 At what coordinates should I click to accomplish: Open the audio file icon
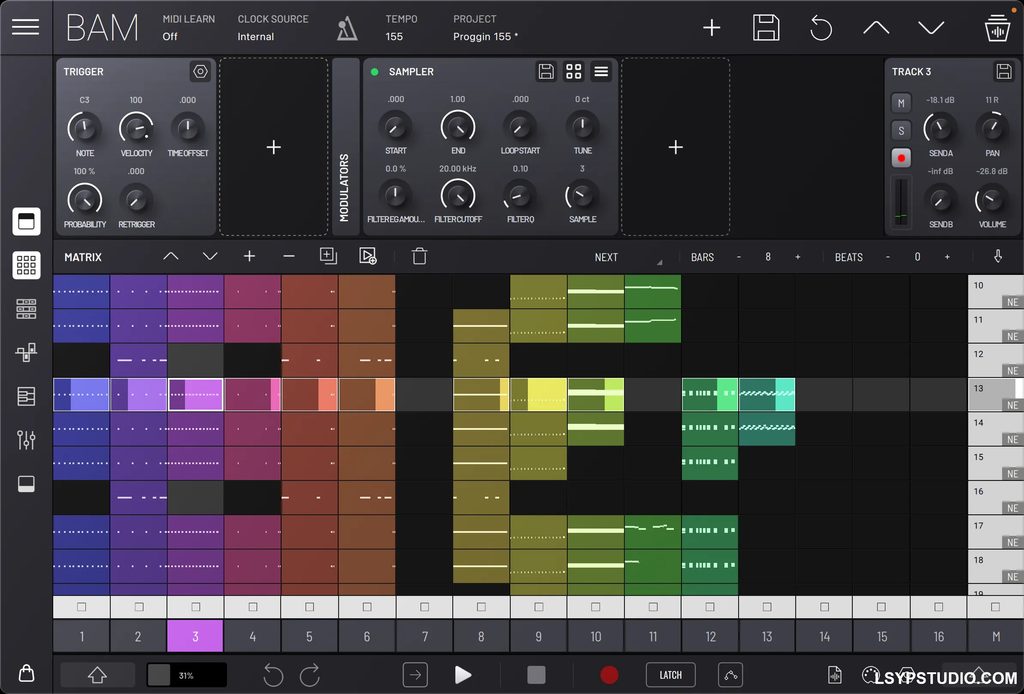coord(834,674)
